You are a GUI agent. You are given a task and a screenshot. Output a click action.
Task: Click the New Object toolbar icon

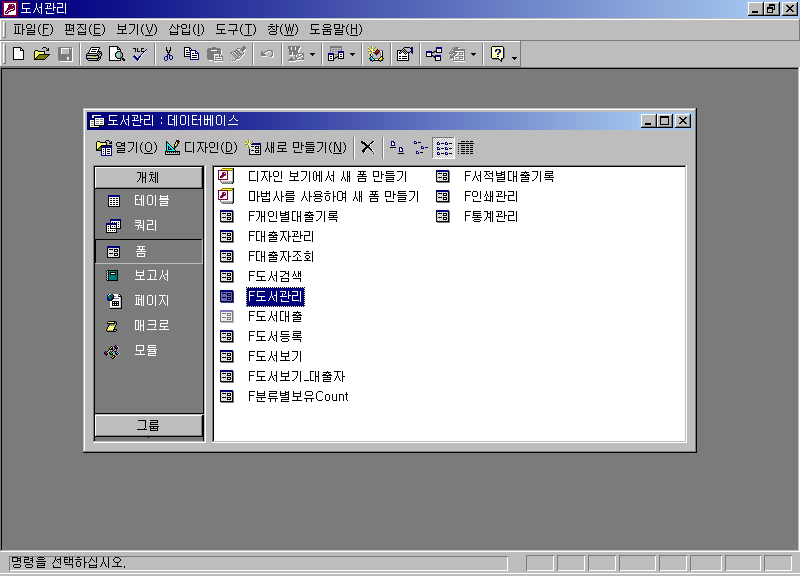[x=457, y=54]
